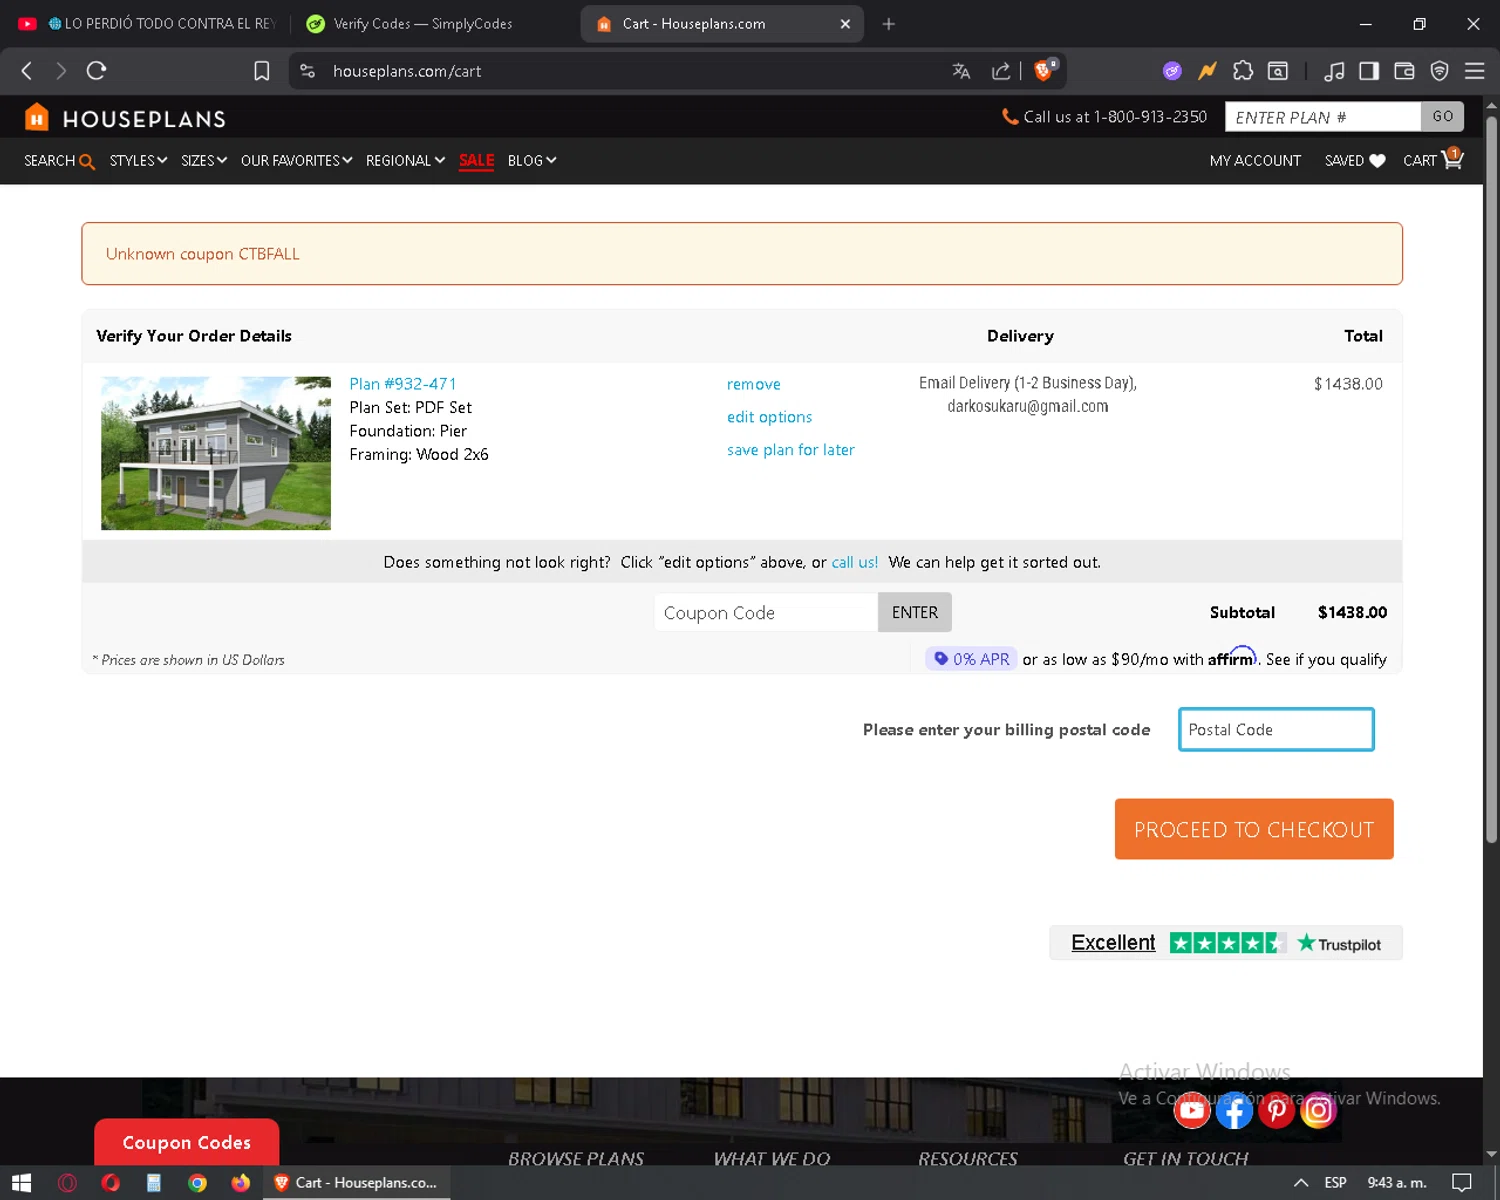The width and height of the screenshot is (1500, 1200).
Task: Click the edit options link
Action: (769, 417)
